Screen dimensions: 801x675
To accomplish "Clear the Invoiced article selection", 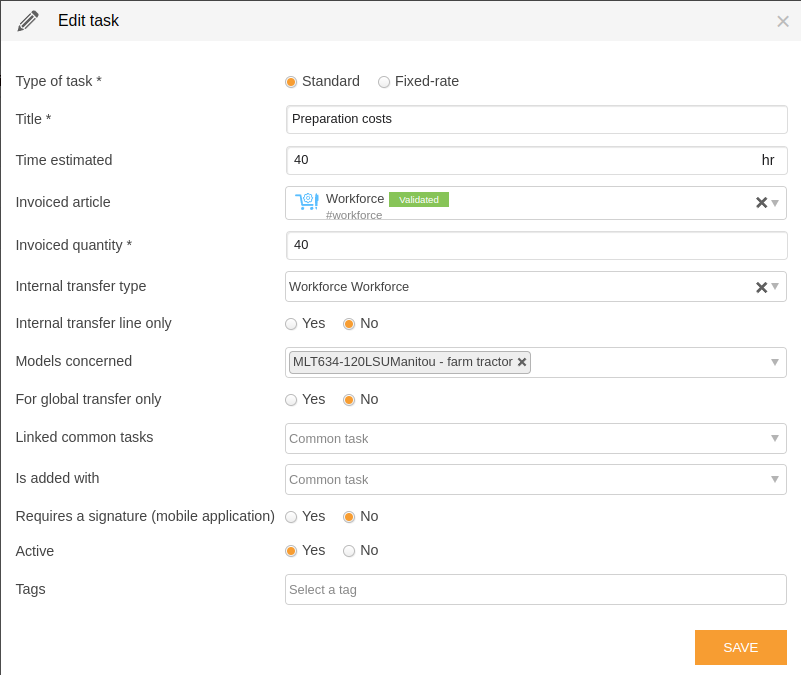I will (x=761, y=203).
